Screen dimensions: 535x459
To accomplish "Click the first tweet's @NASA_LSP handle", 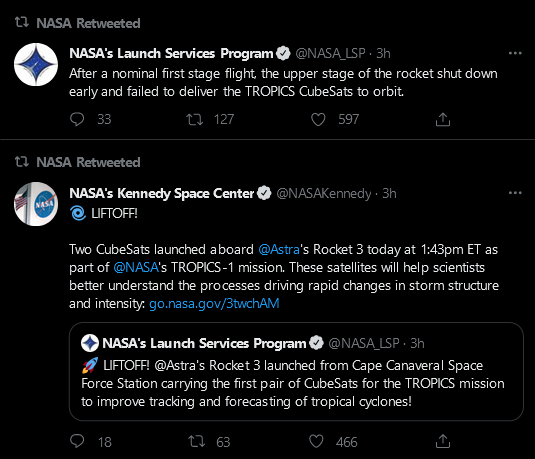I will click(330, 54).
